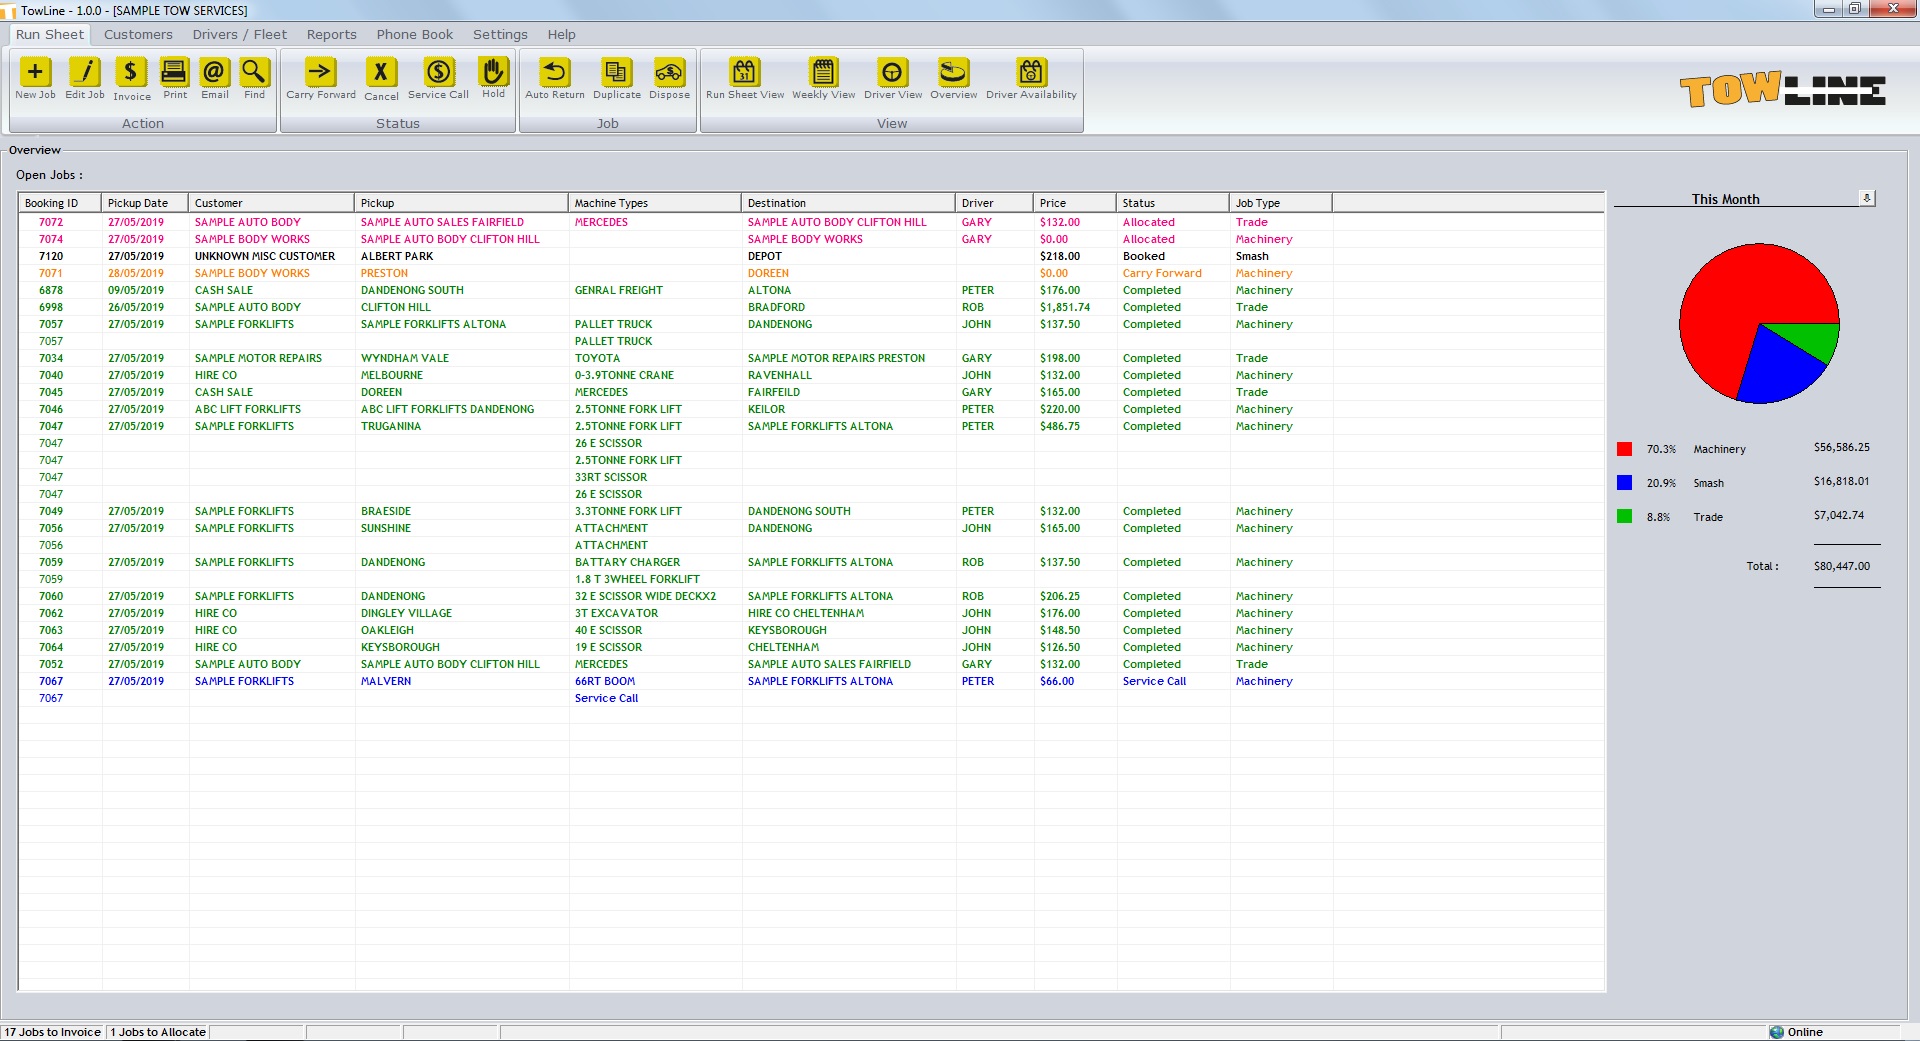This screenshot has width=1920, height=1041.
Task: Open the Reports tab
Action: pyautogui.click(x=332, y=34)
